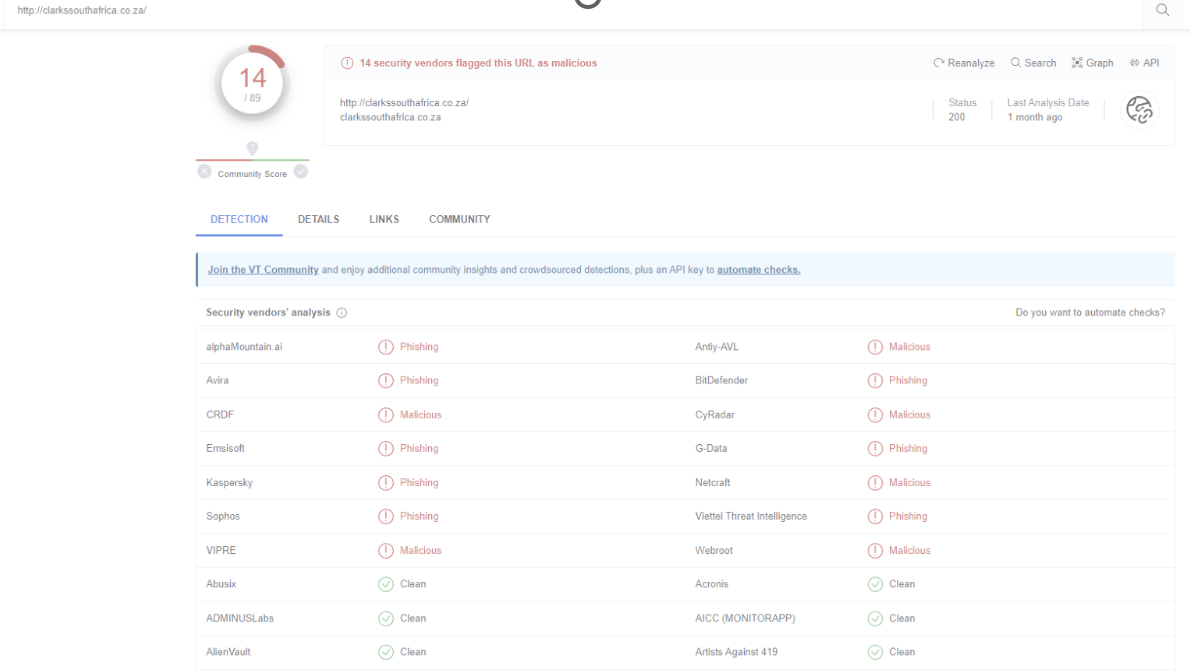Click the Security vendors' analysis heading
1190x672 pixels.
pyautogui.click(x=268, y=312)
